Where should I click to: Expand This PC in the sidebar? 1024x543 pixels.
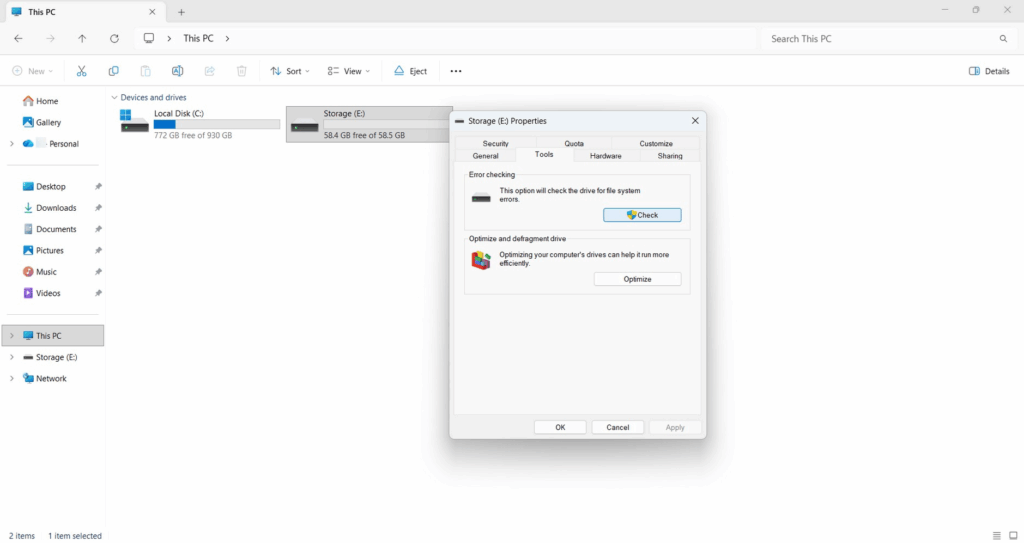coord(11,336)
